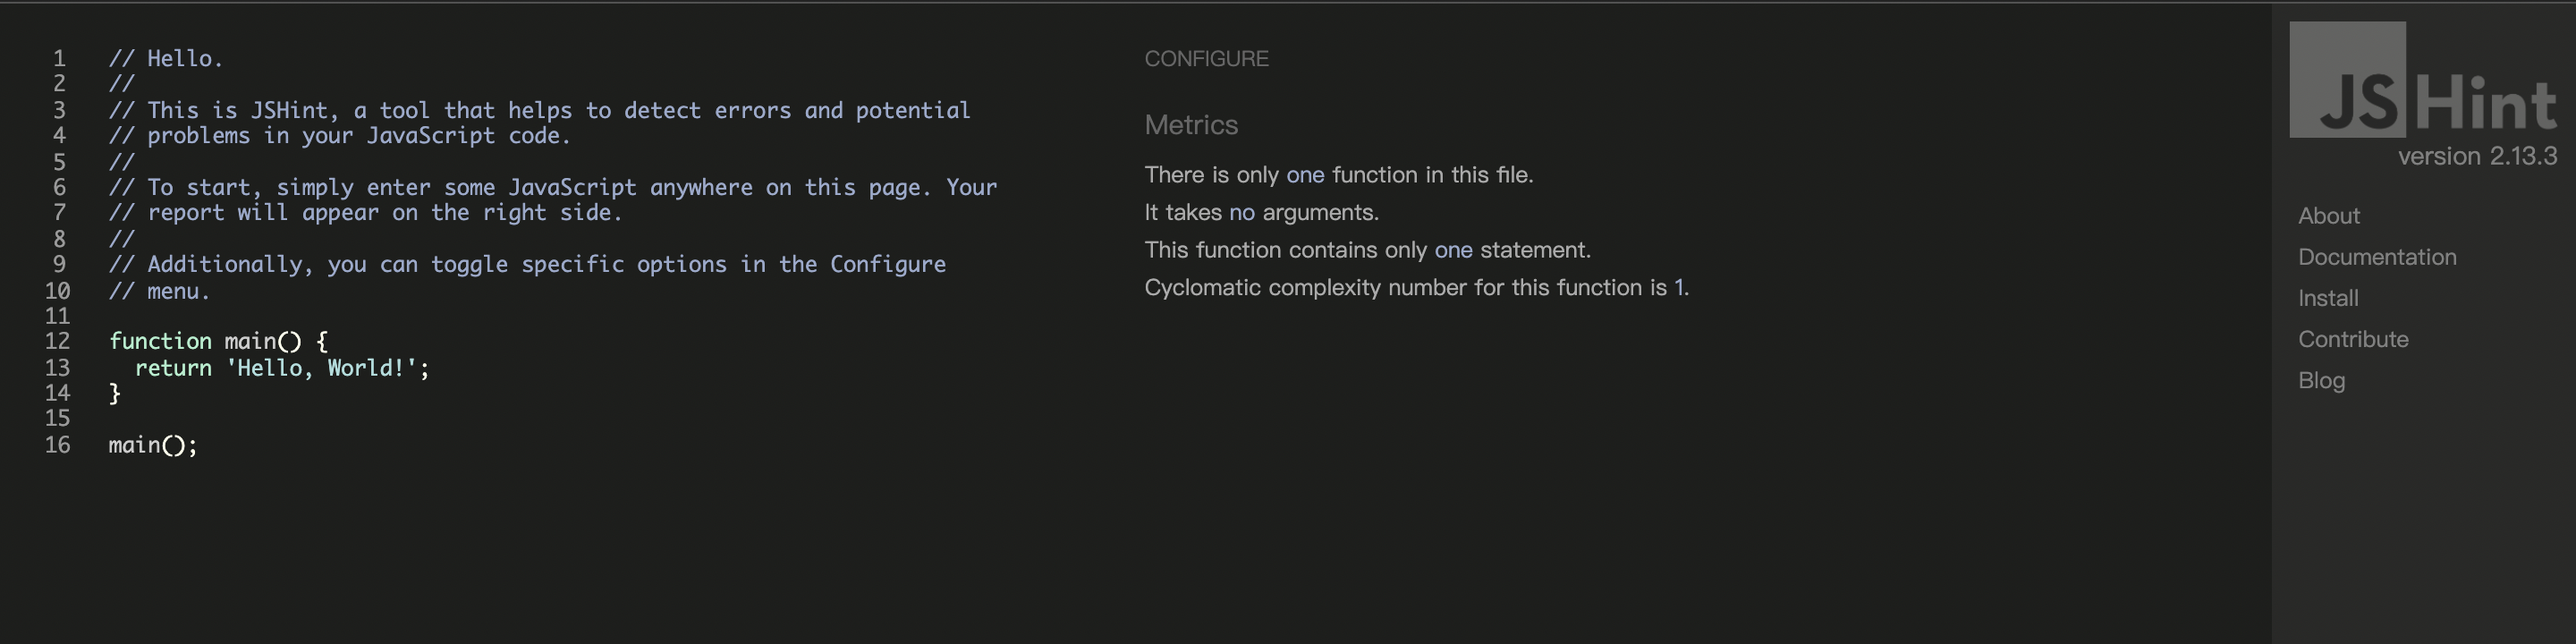Viewport: 2576px width, 644px height.
Task: Click the Cyclomatic complexity metric line
Action: click(x=1416, y=288)
